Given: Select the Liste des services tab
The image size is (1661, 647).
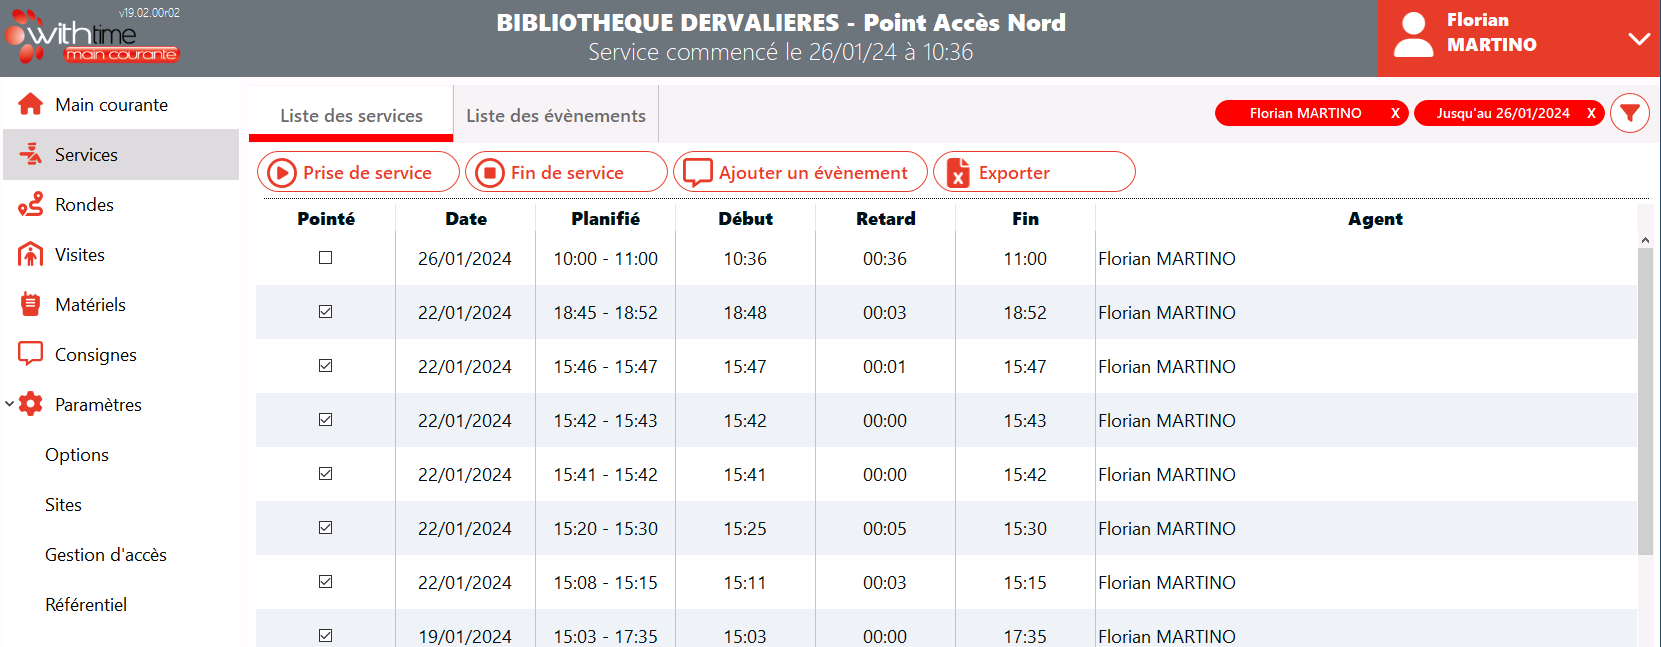Looking at the screenshot, I should (x=351, y=115).
